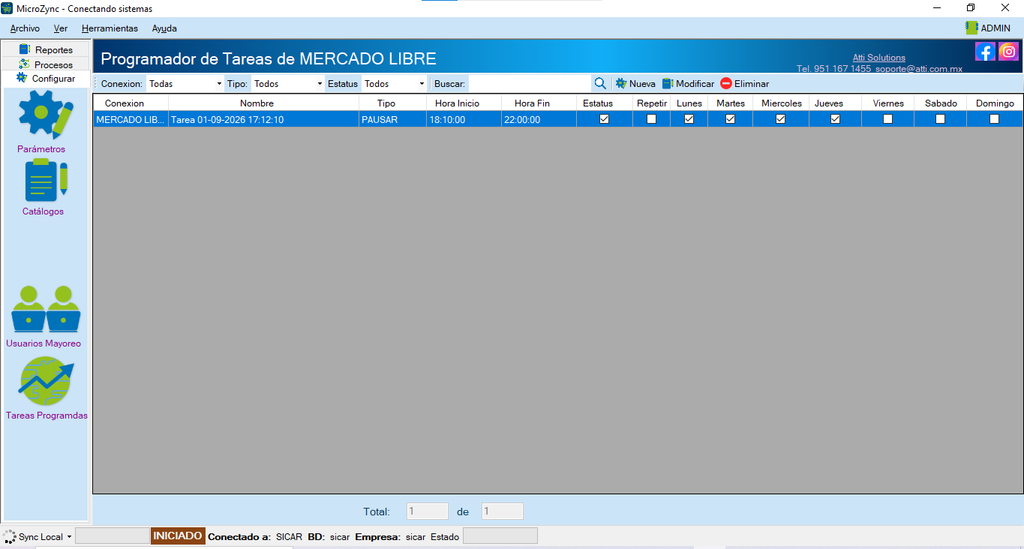The image size is (1024, 549).
Task: Switch to the Procesos tab
Action: coord(46,65)
